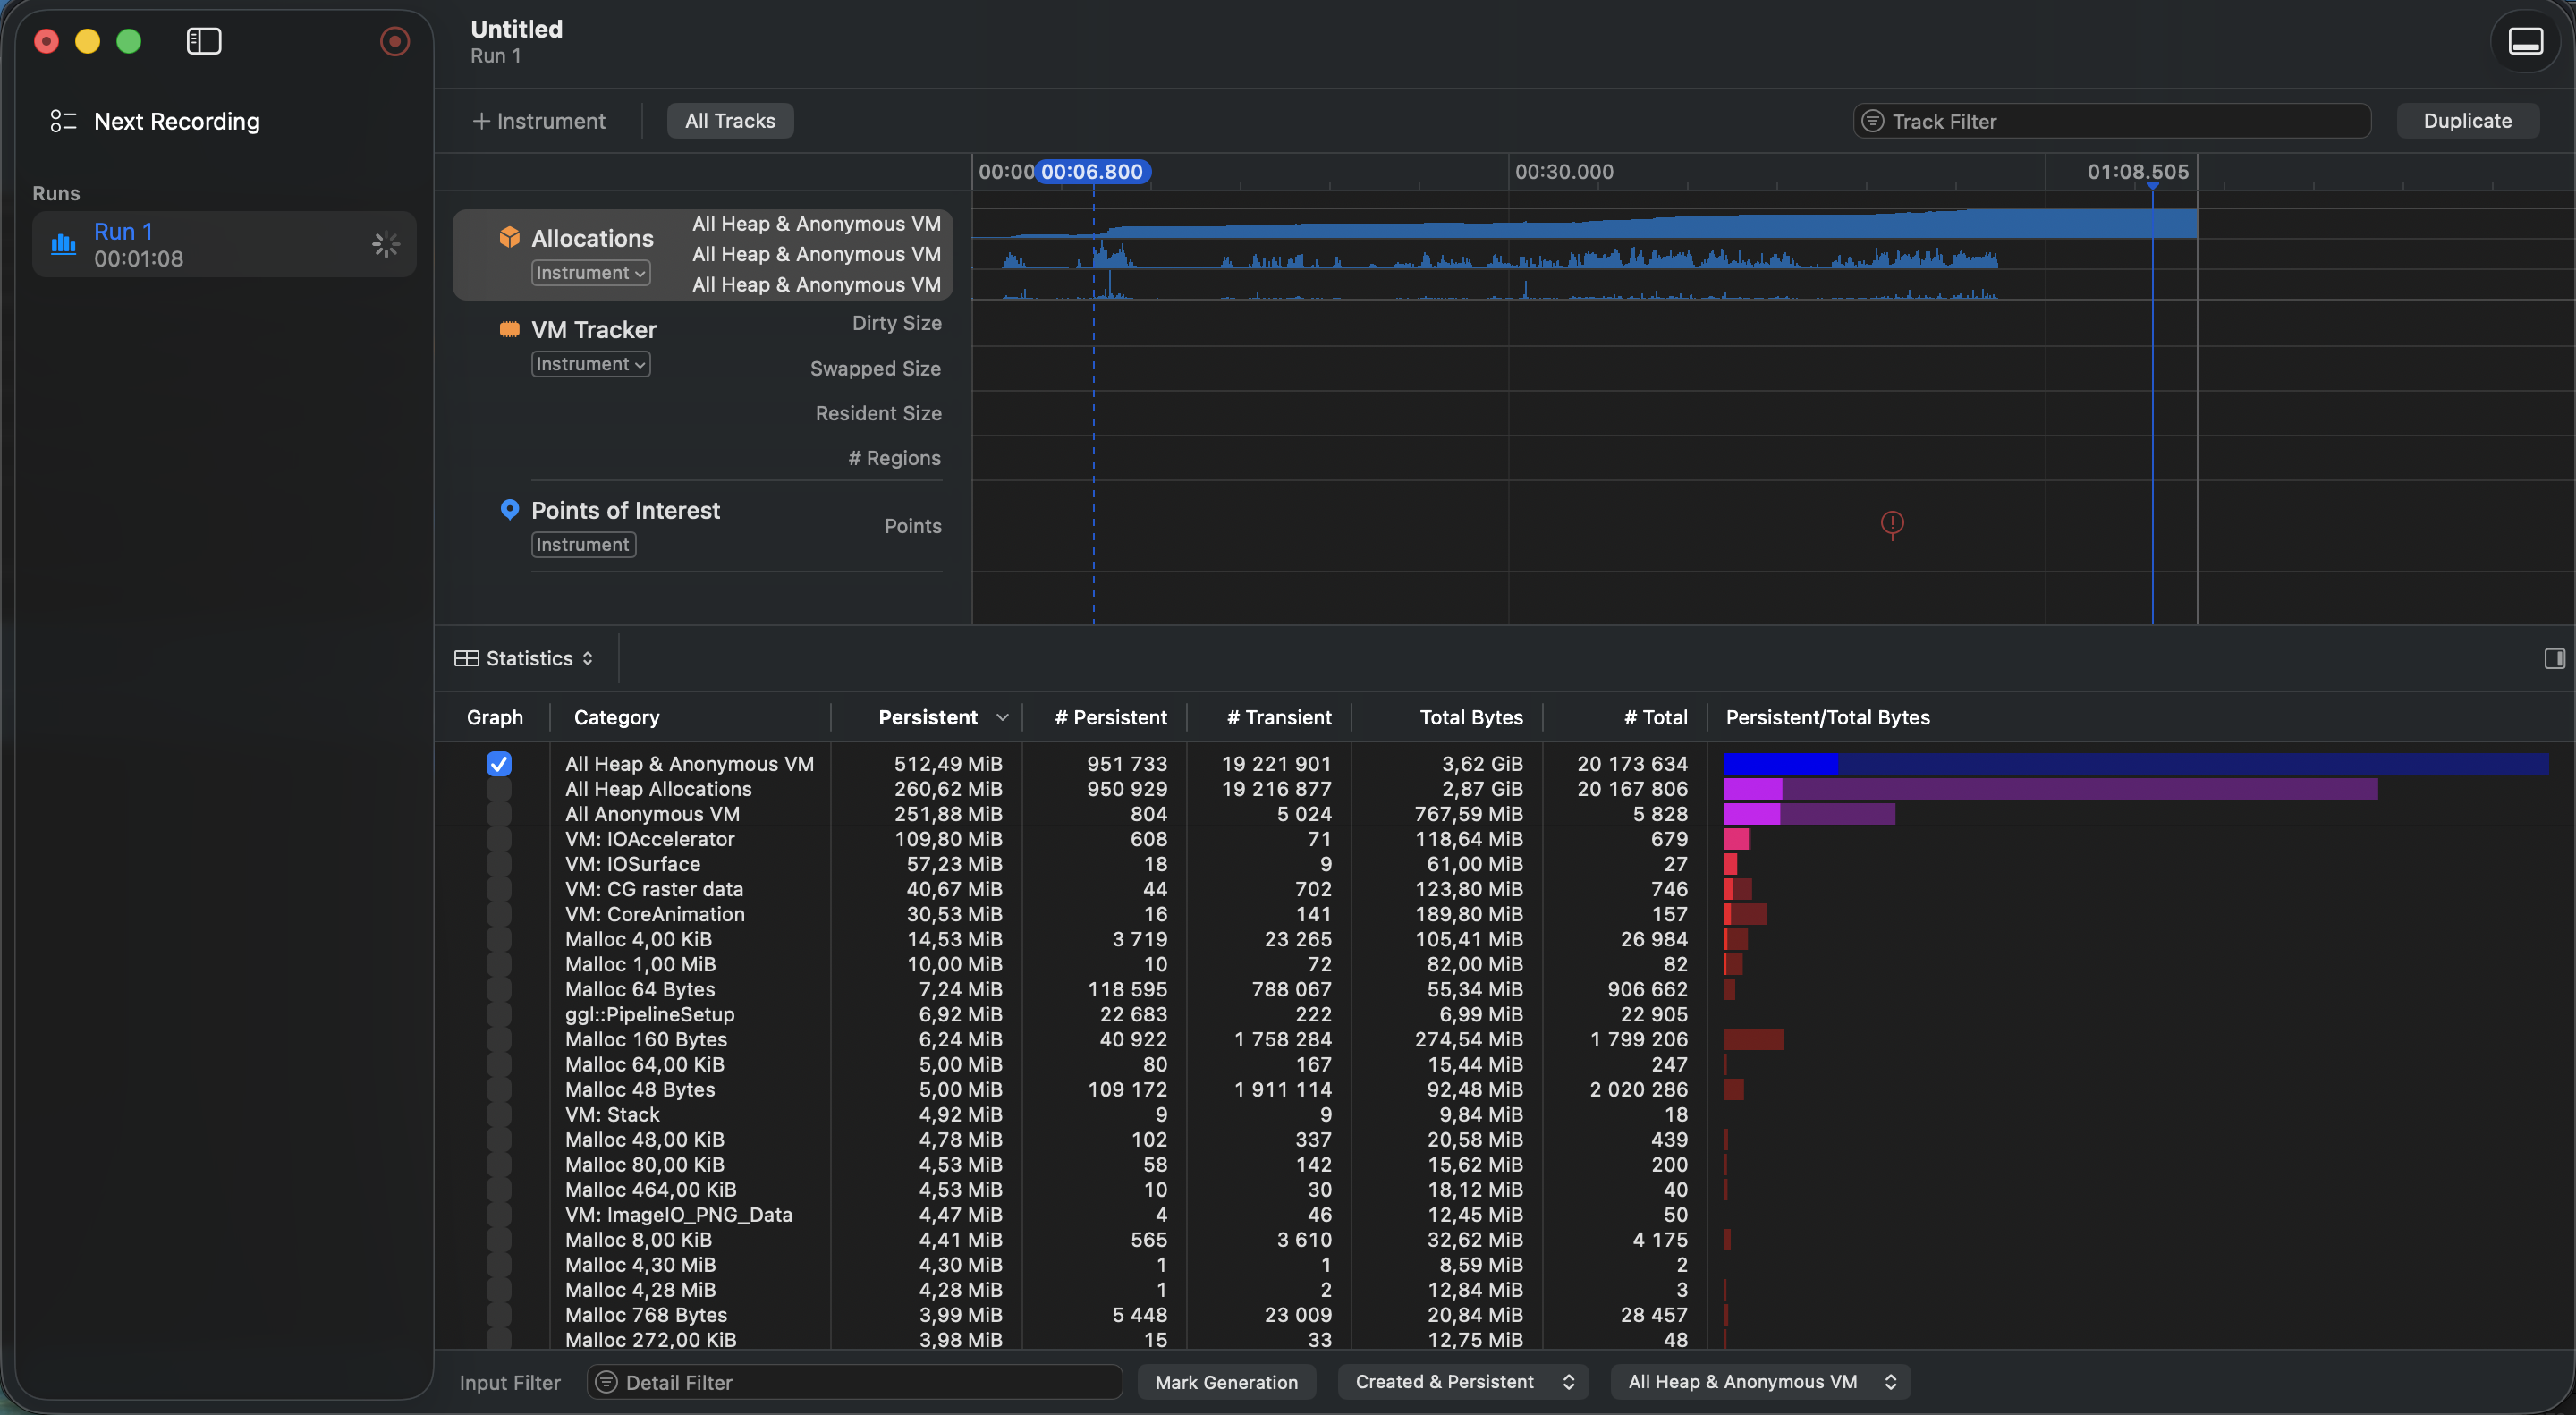Open the Statistics view dropdown
Viewport: 2576px width, 1415px height.
tap(525, 658)
